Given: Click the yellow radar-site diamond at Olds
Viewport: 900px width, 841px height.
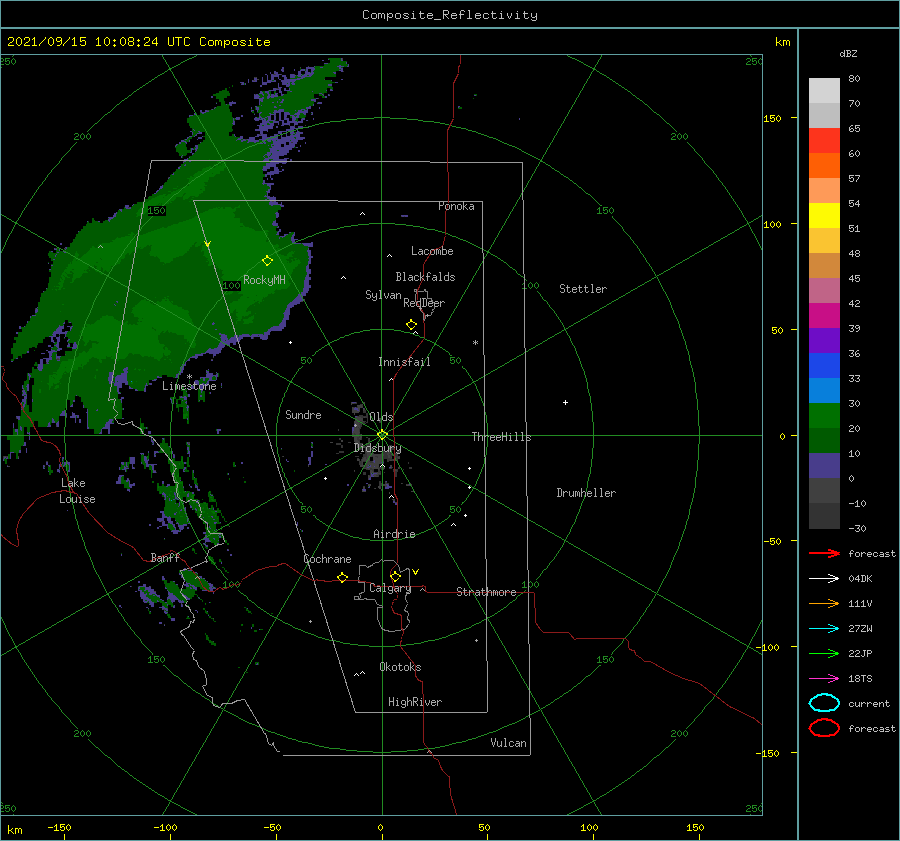Looking at the screenshot, I should (x=382, y=435).
